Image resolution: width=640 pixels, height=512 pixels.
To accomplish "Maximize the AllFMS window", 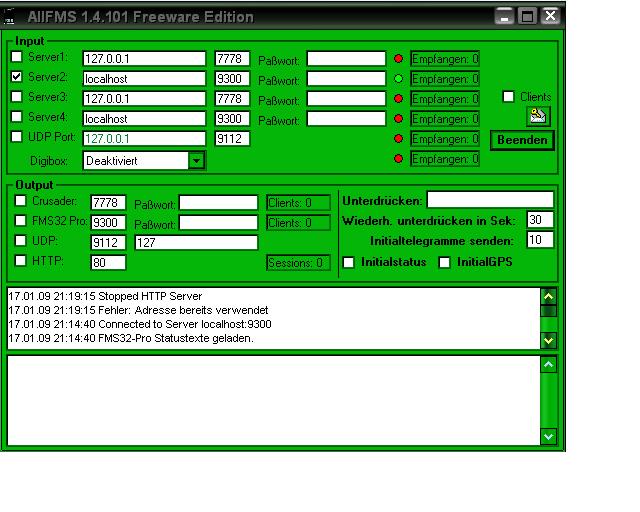I will 528,16.
